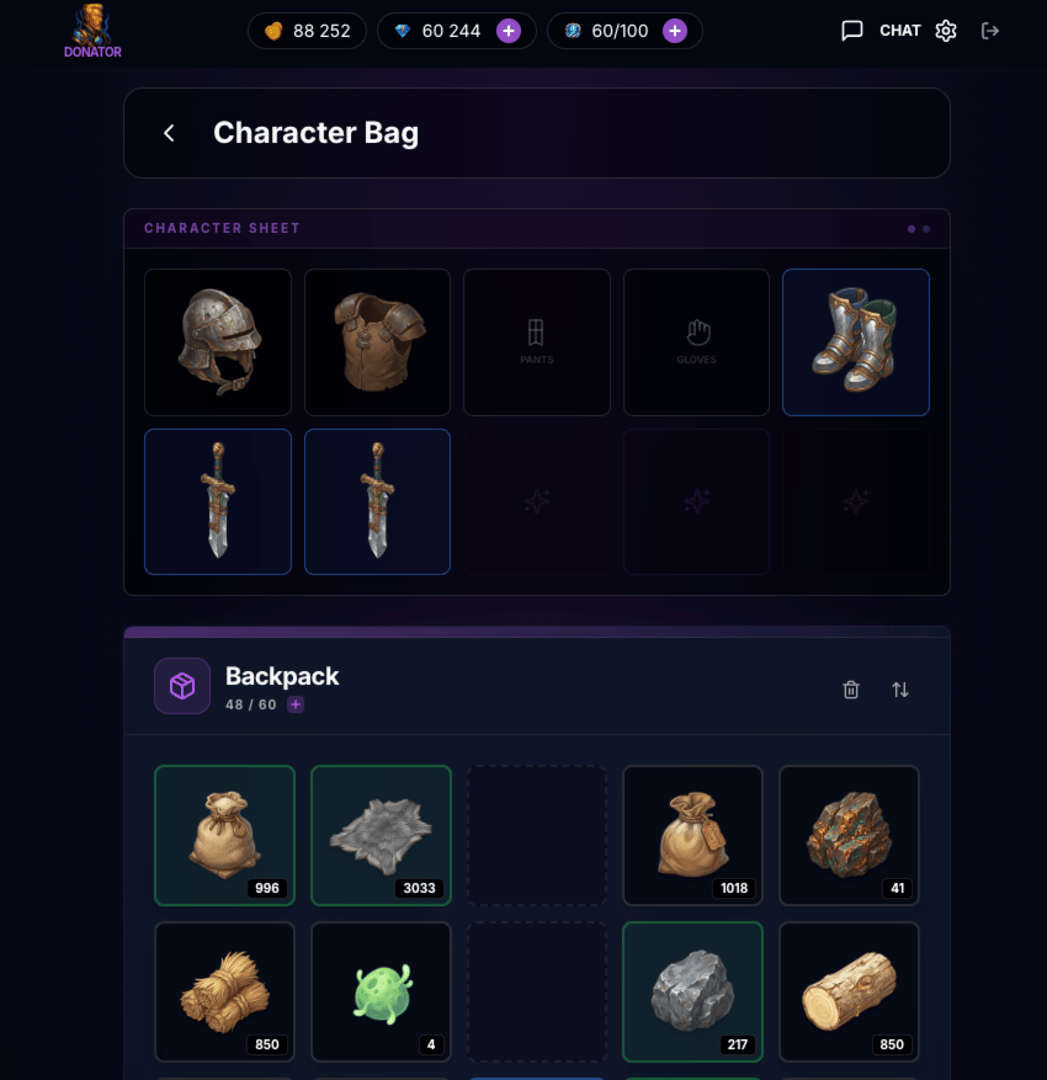The height and width of the screenshot is (1080, 1047).
Task: Click the back arrow beside Character Bag
Action: [169, 133]
